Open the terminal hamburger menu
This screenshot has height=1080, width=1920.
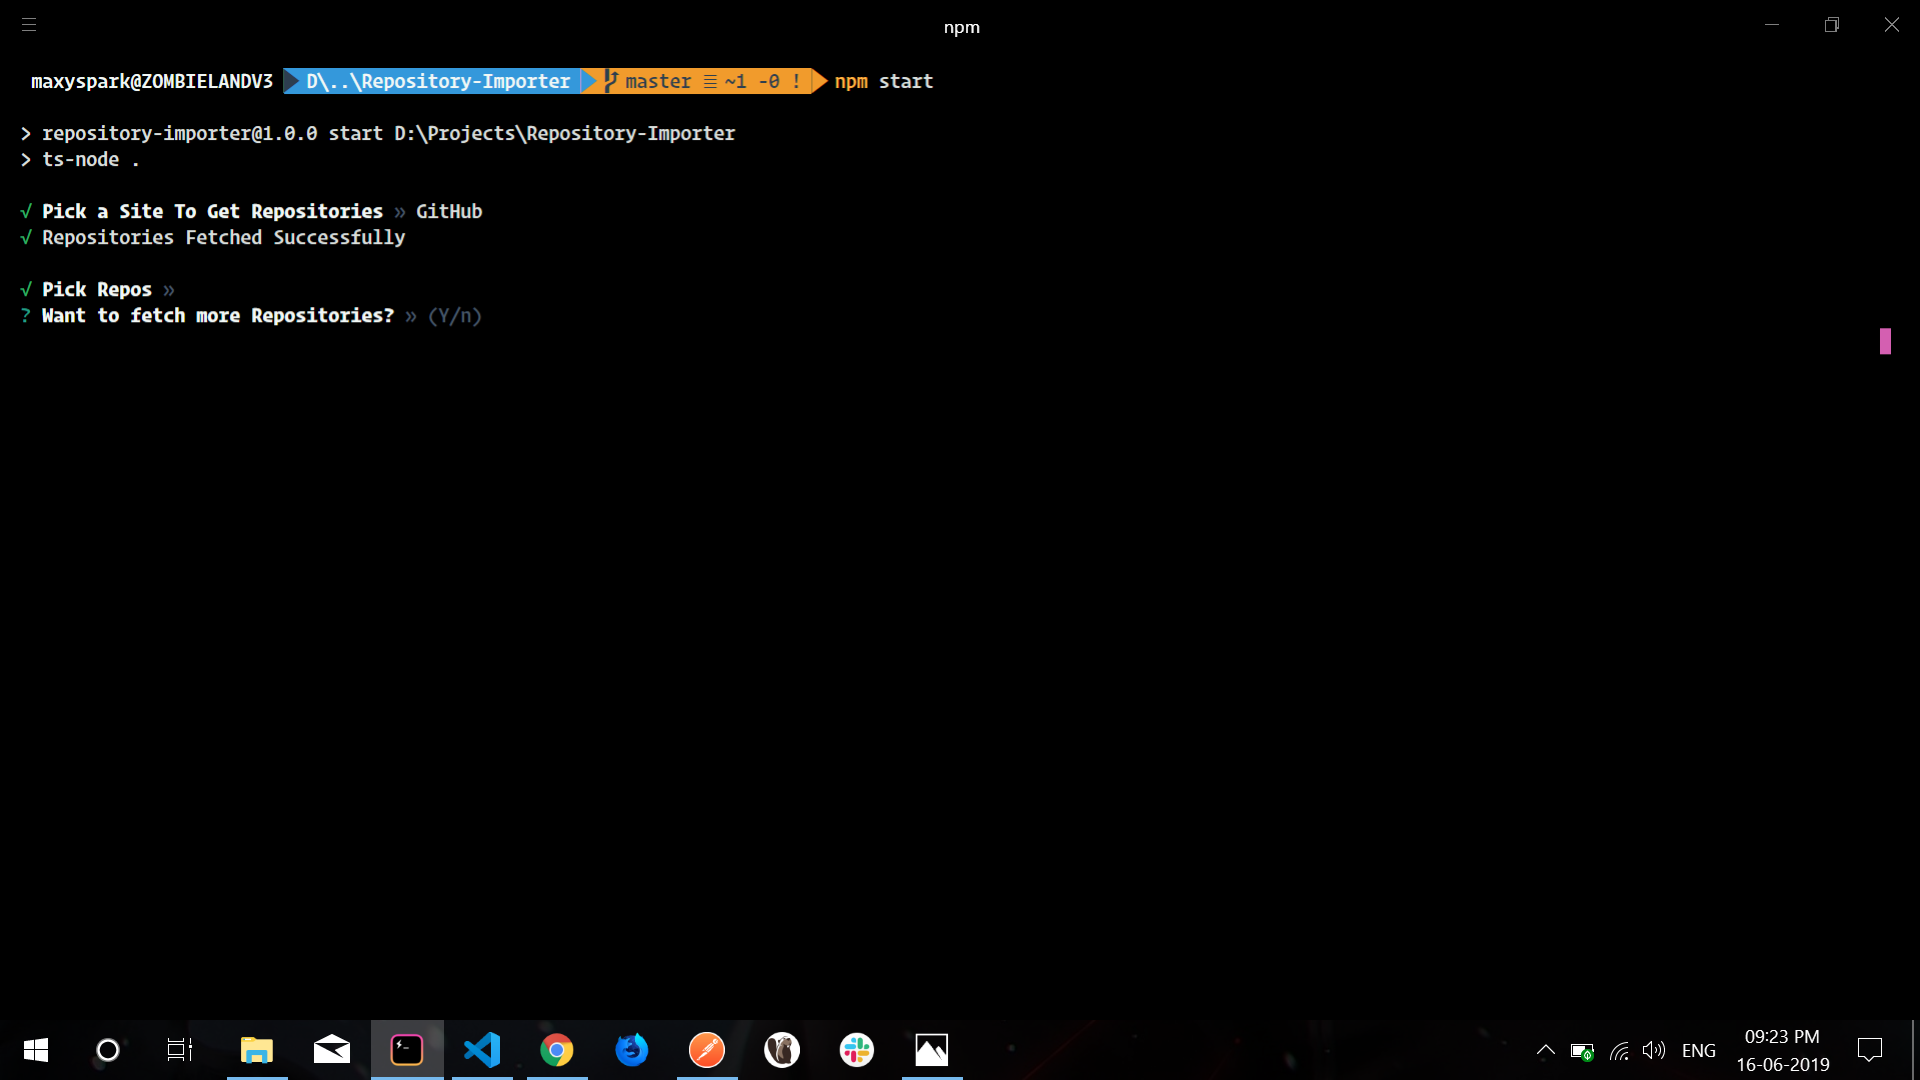point(29,25)
